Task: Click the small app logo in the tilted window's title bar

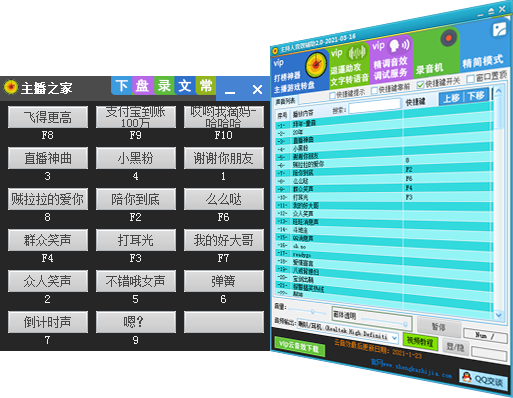Action: [x=275, y=51]
